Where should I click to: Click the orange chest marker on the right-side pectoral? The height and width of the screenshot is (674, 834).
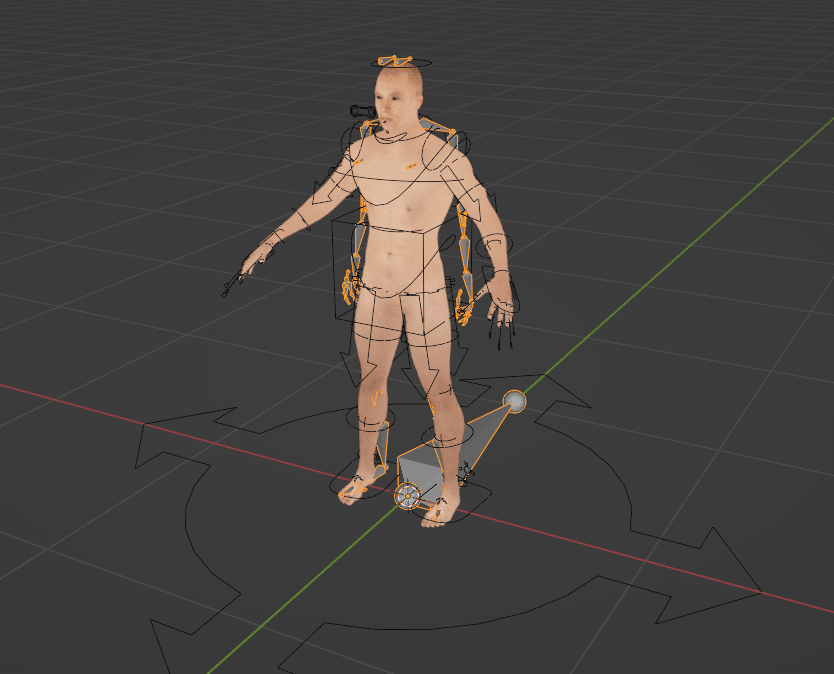[x=412, y=167]
